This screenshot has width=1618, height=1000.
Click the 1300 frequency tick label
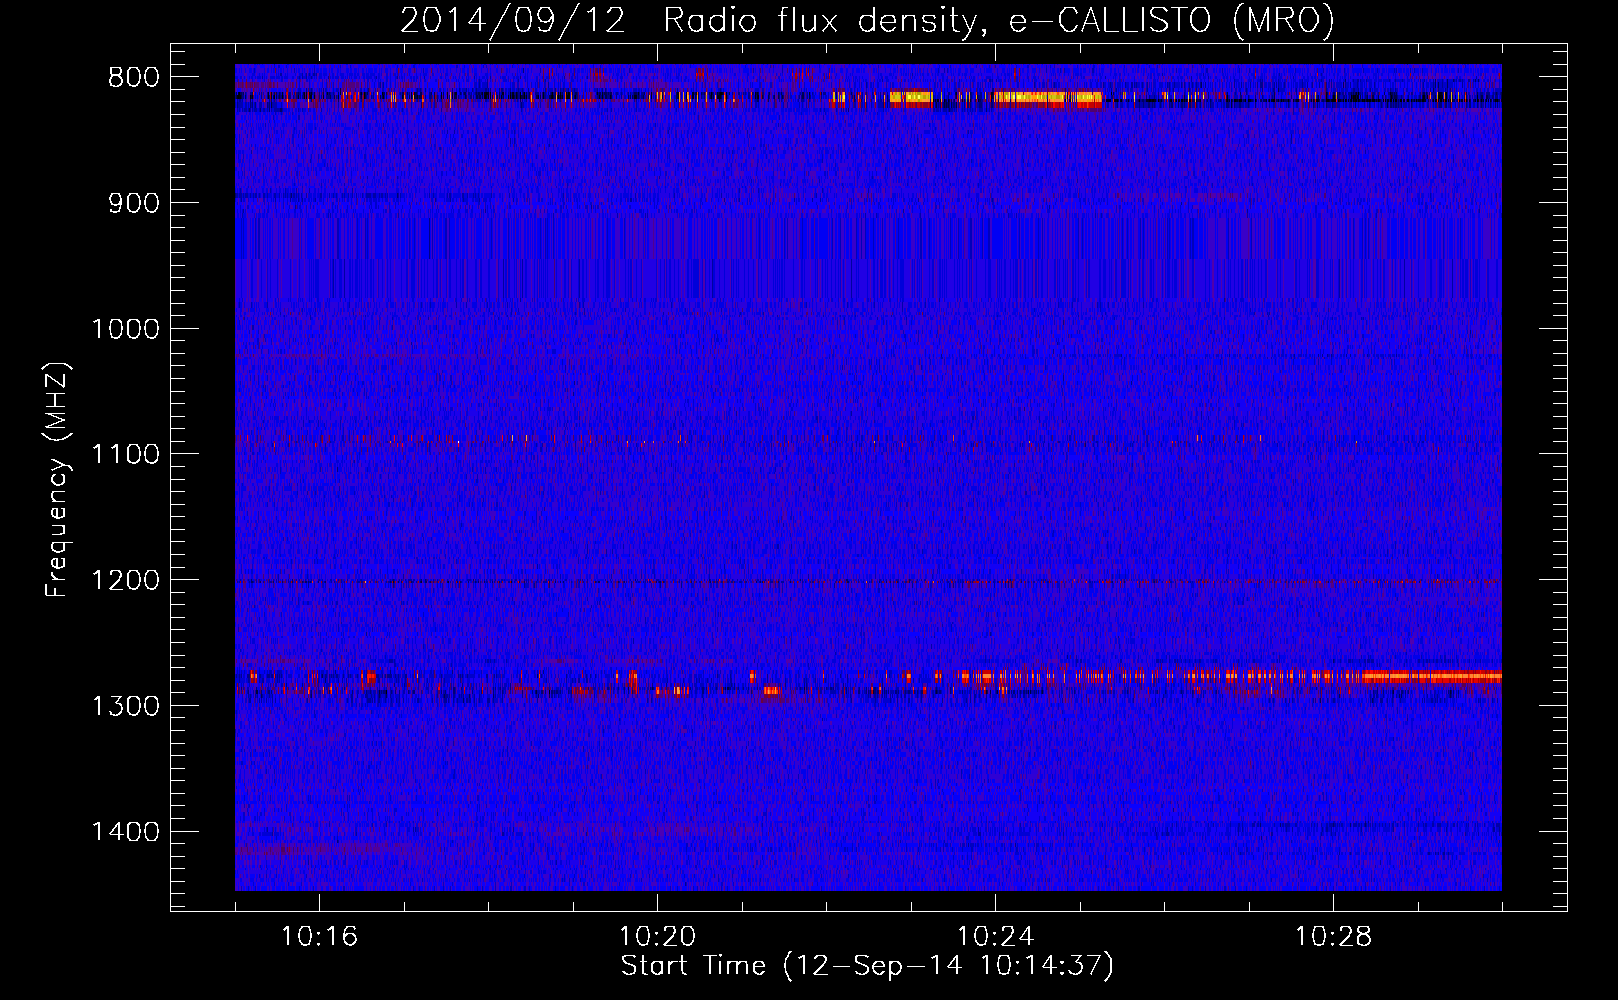(125, 706)
